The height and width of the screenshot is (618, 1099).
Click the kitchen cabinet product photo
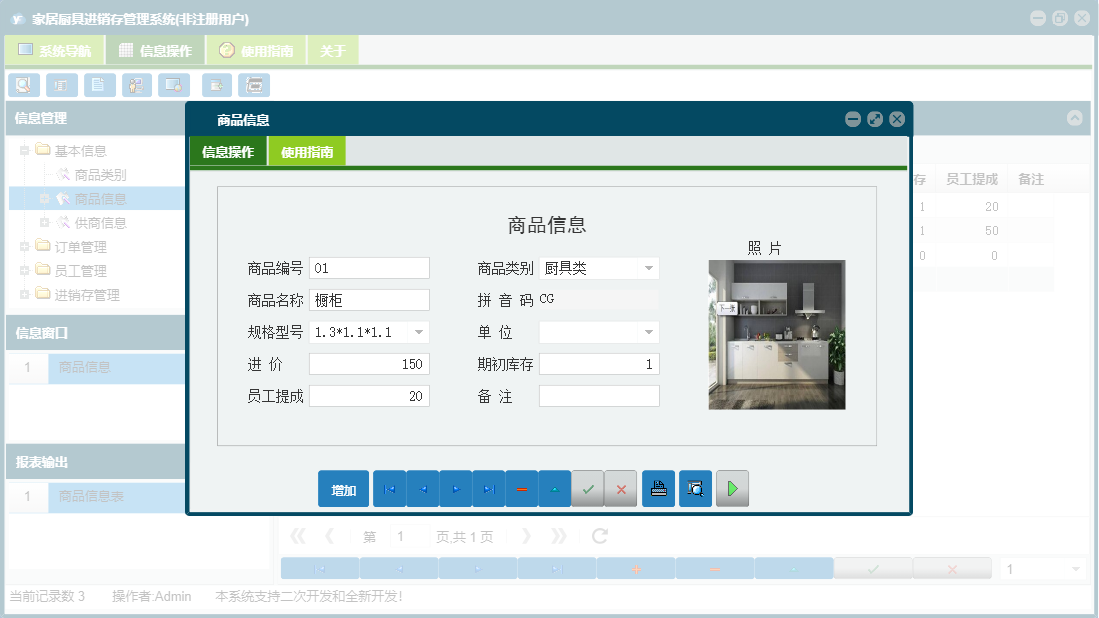[776, 334]
